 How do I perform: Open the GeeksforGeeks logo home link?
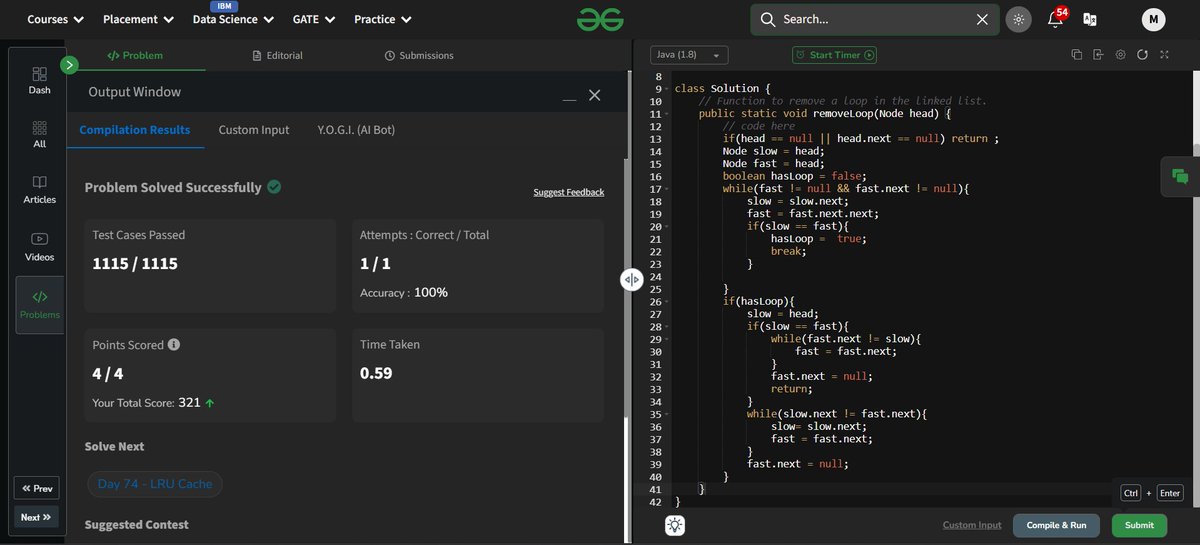coord(600,19)
